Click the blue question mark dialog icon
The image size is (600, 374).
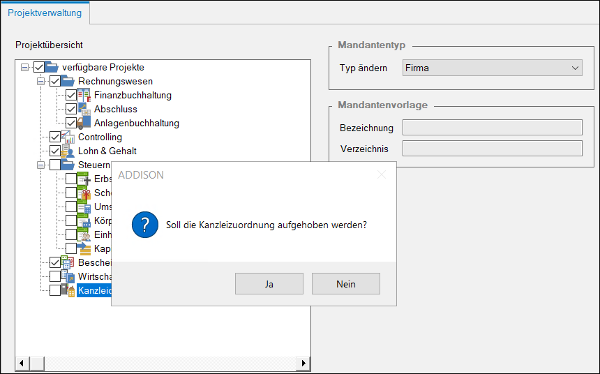click(145, 225)
